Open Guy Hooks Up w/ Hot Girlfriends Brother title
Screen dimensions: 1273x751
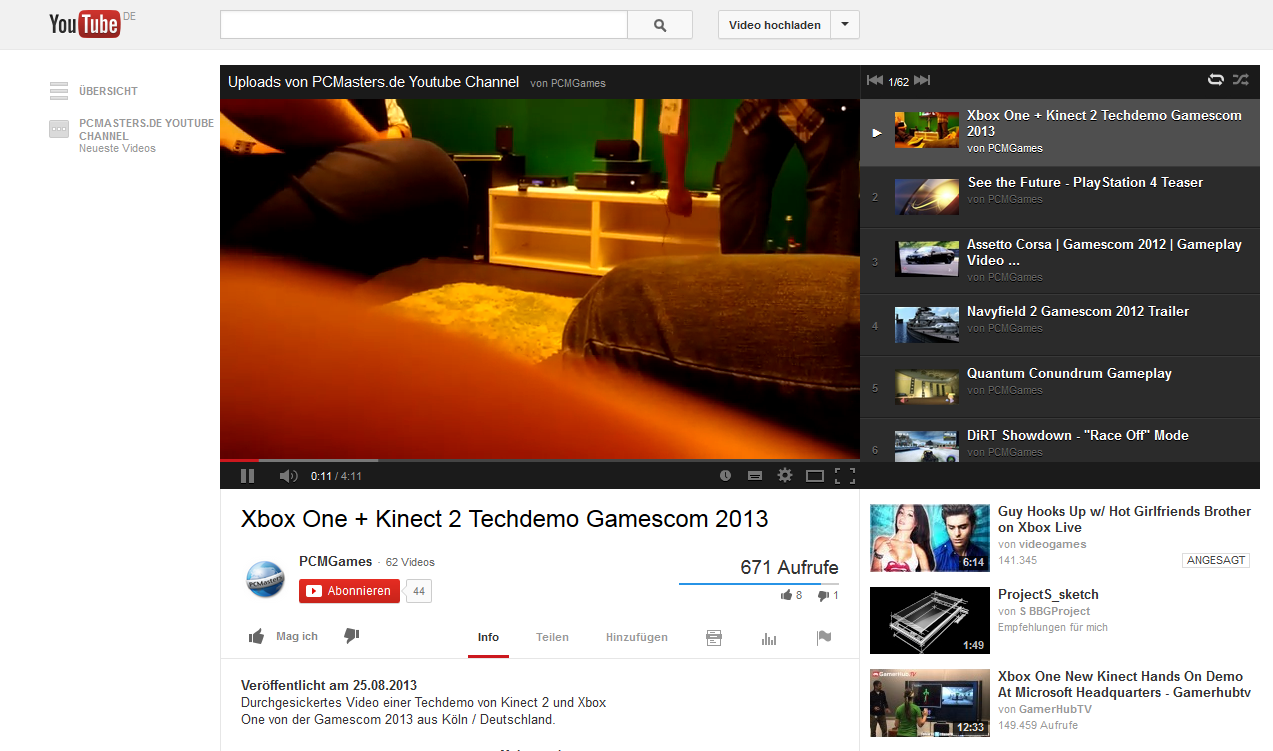click(1124, 519)
